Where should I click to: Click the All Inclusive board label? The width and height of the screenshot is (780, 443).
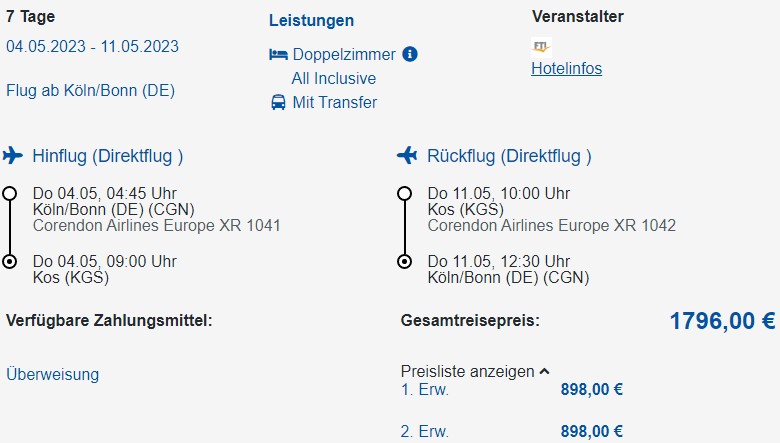pyautogui.click(x=334, y=78)
